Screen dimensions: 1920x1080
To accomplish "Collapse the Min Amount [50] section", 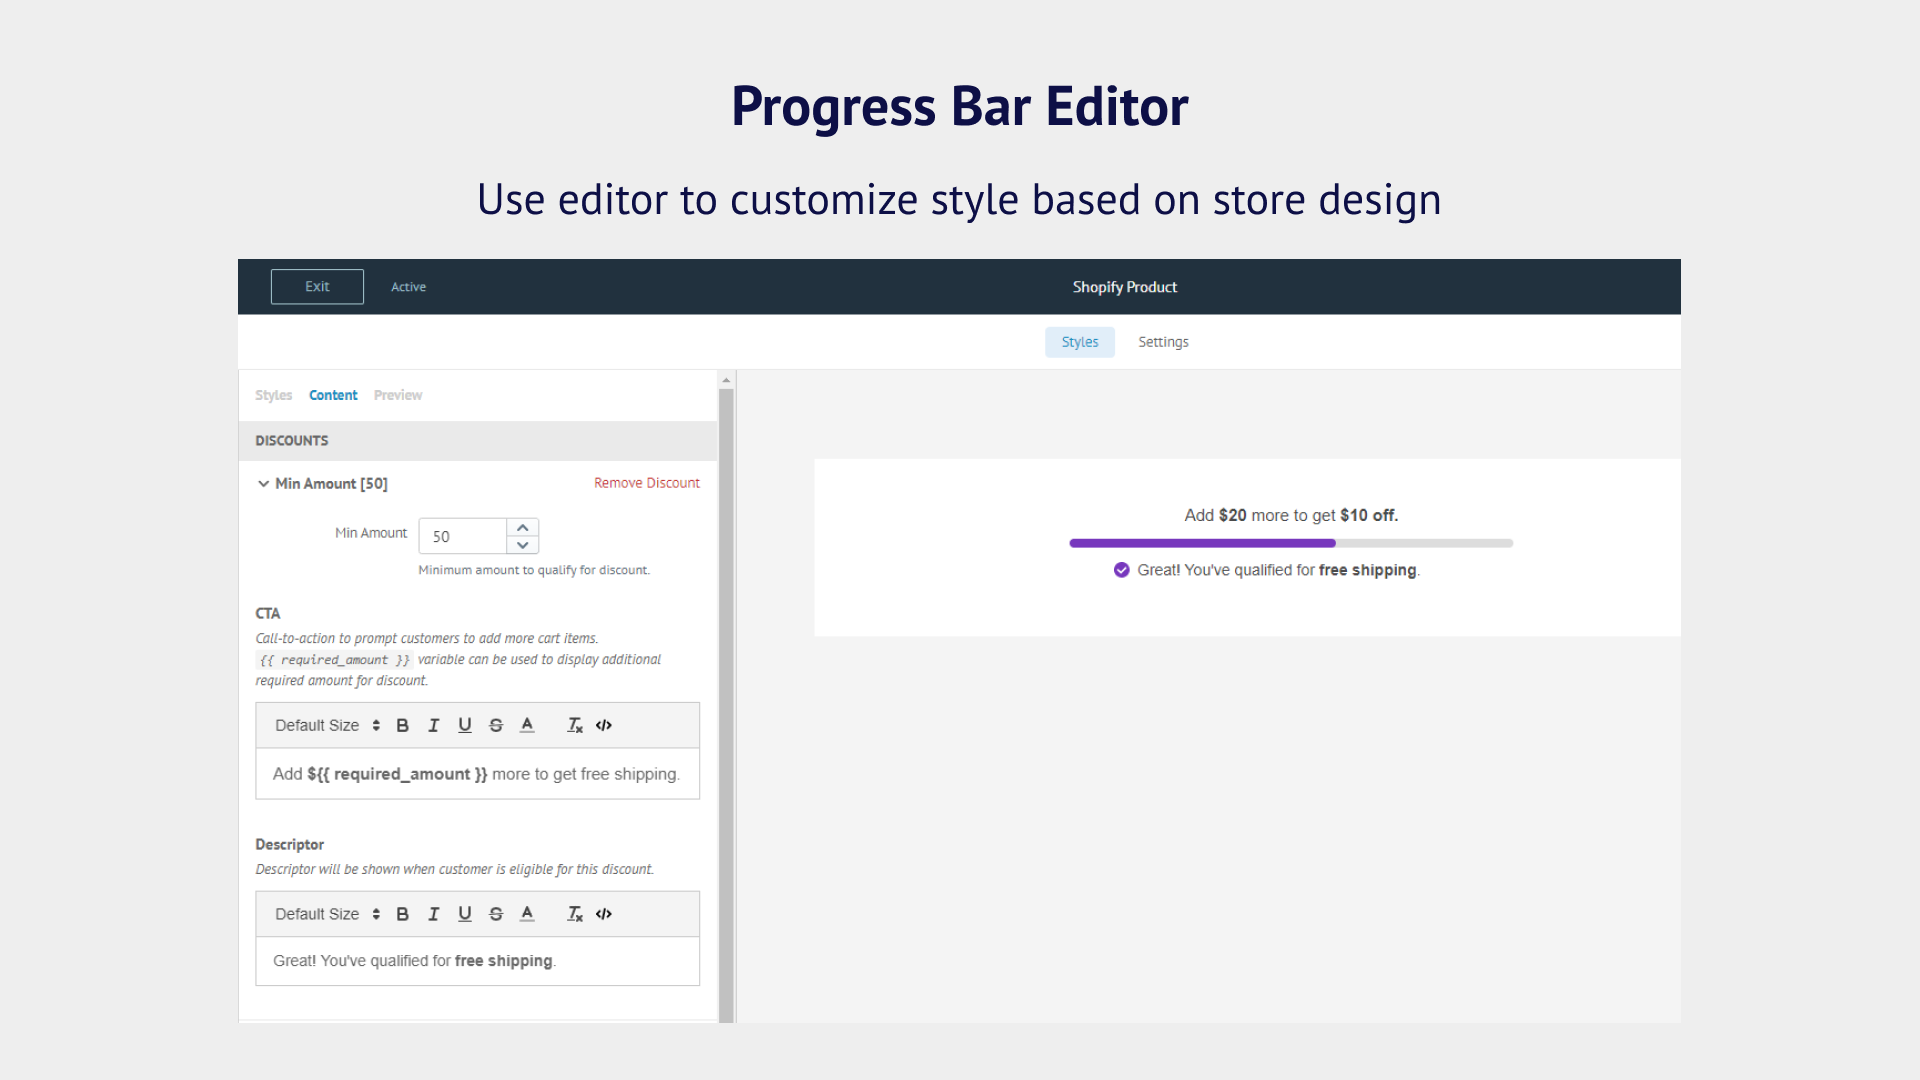I will tap(264, 484).
